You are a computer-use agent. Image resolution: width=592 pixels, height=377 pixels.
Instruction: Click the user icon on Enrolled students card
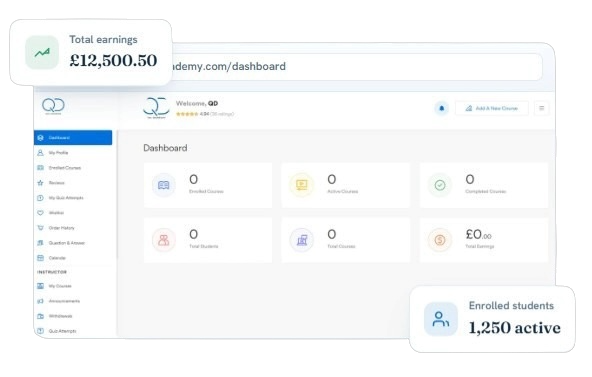[x=441, y=319]
